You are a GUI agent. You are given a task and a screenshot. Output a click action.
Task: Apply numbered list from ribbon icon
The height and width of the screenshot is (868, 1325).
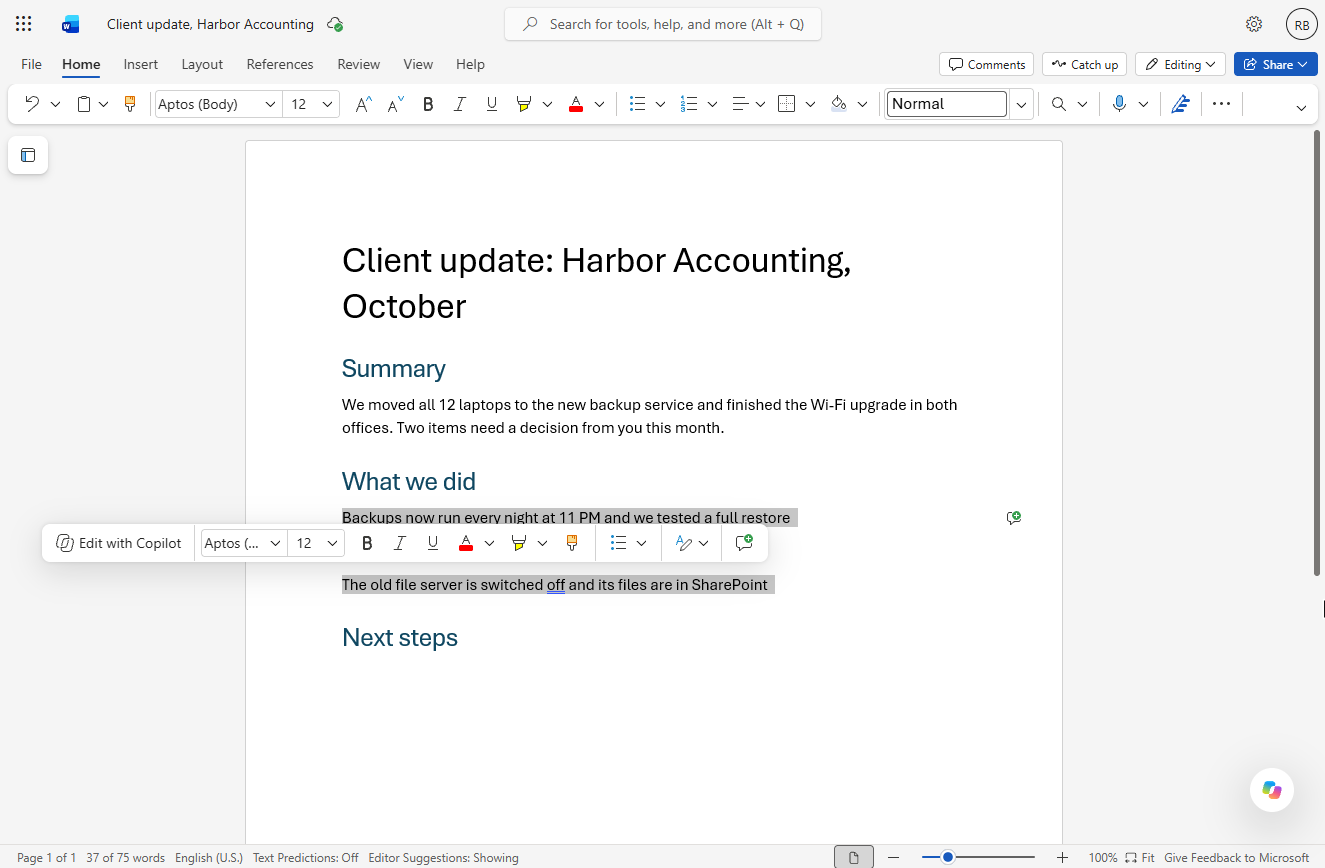coord(689,104)
